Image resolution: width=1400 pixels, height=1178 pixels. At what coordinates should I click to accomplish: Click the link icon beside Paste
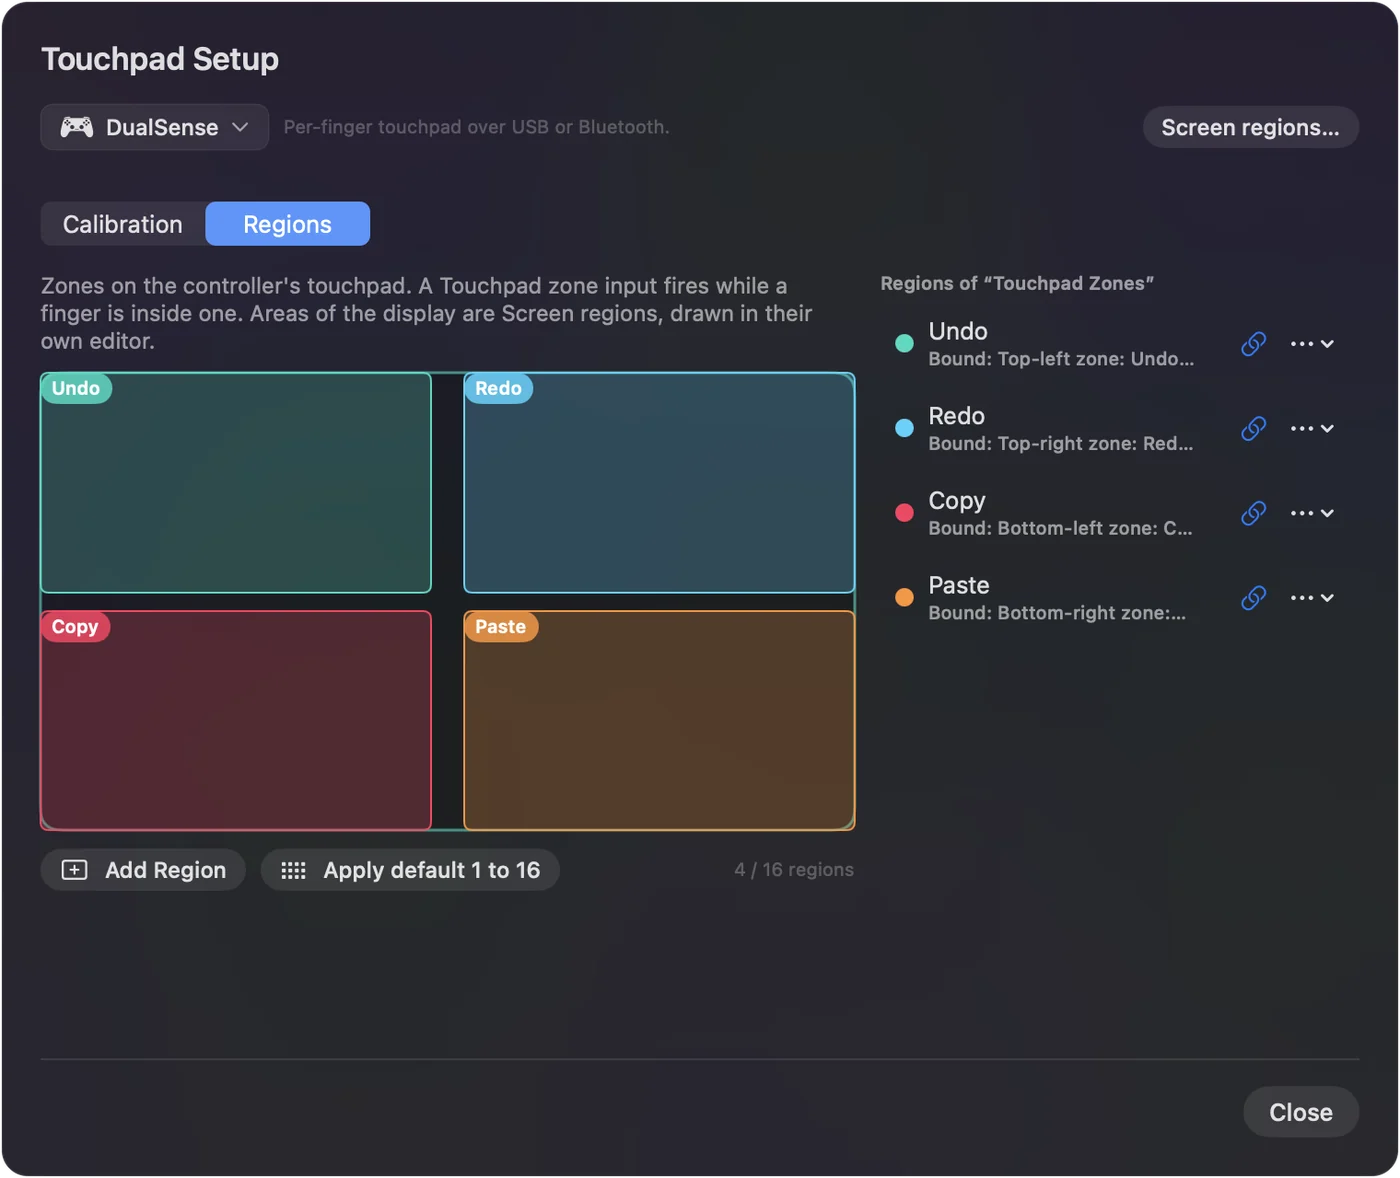point(1253,598)
